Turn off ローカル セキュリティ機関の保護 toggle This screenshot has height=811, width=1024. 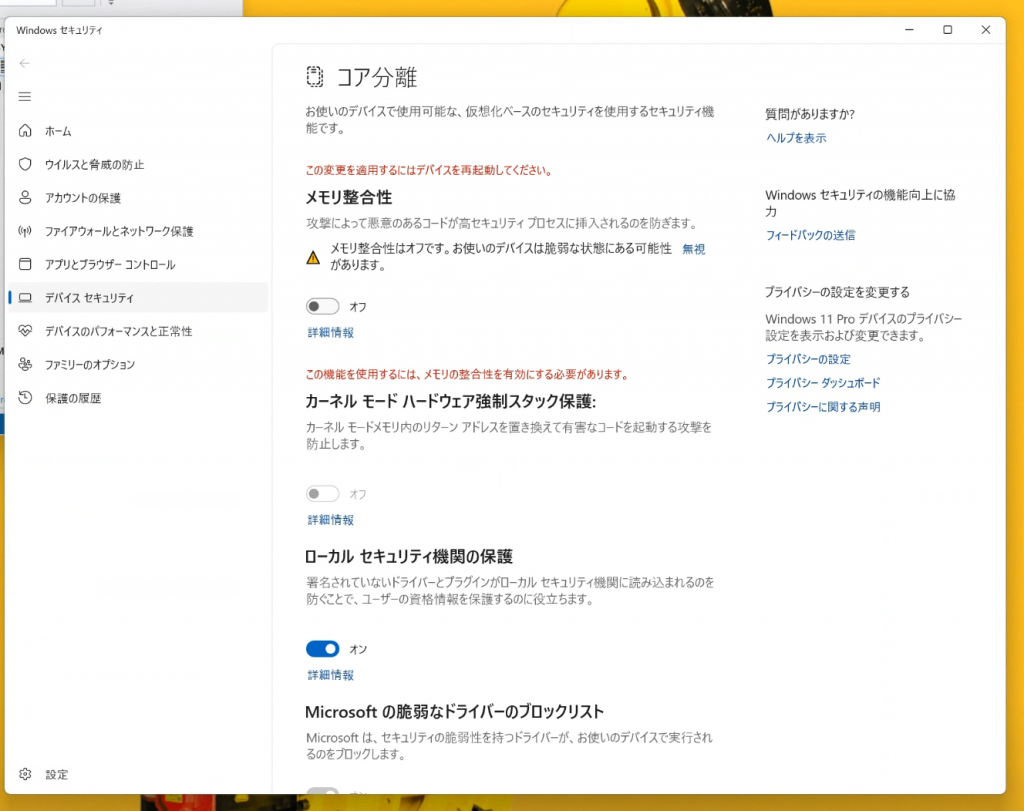click(322, 649)
